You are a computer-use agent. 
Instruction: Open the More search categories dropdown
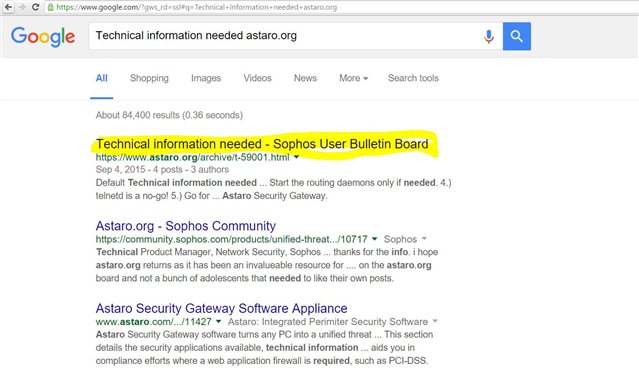tap(353, 78)
